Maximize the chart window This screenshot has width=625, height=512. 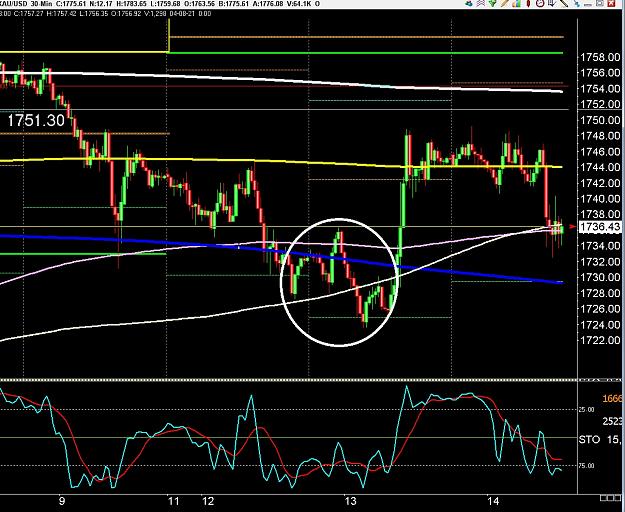point(600,3)
